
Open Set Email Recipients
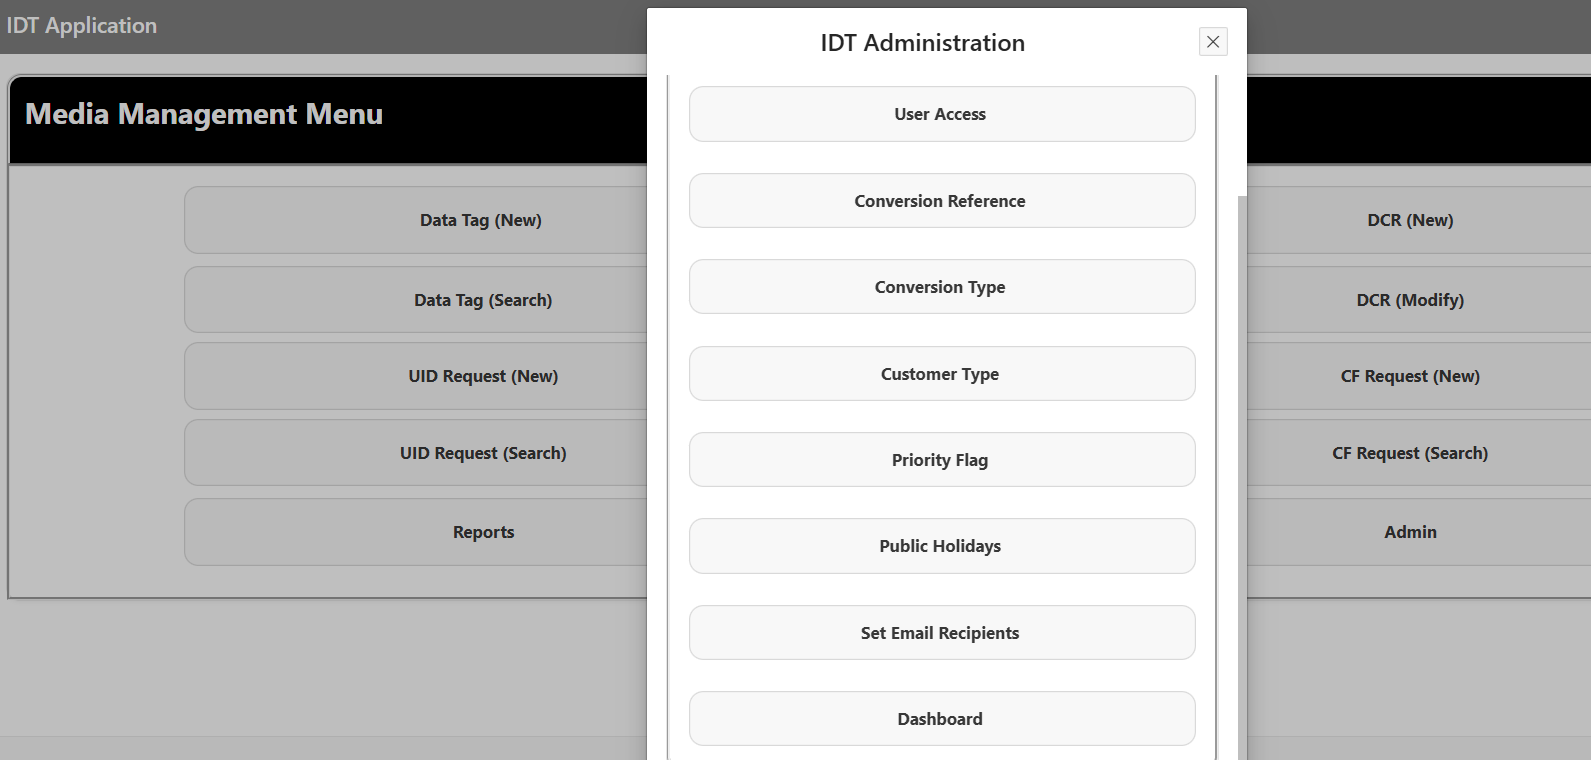(x=941, y=633)
